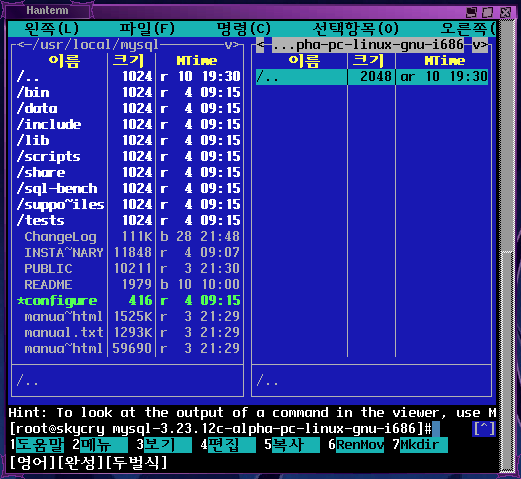Image resolution: width=521 pixels, height=479 pixels.
Task: Open the 왼쪽(L) left panel menu
Action: pos(52,29)
